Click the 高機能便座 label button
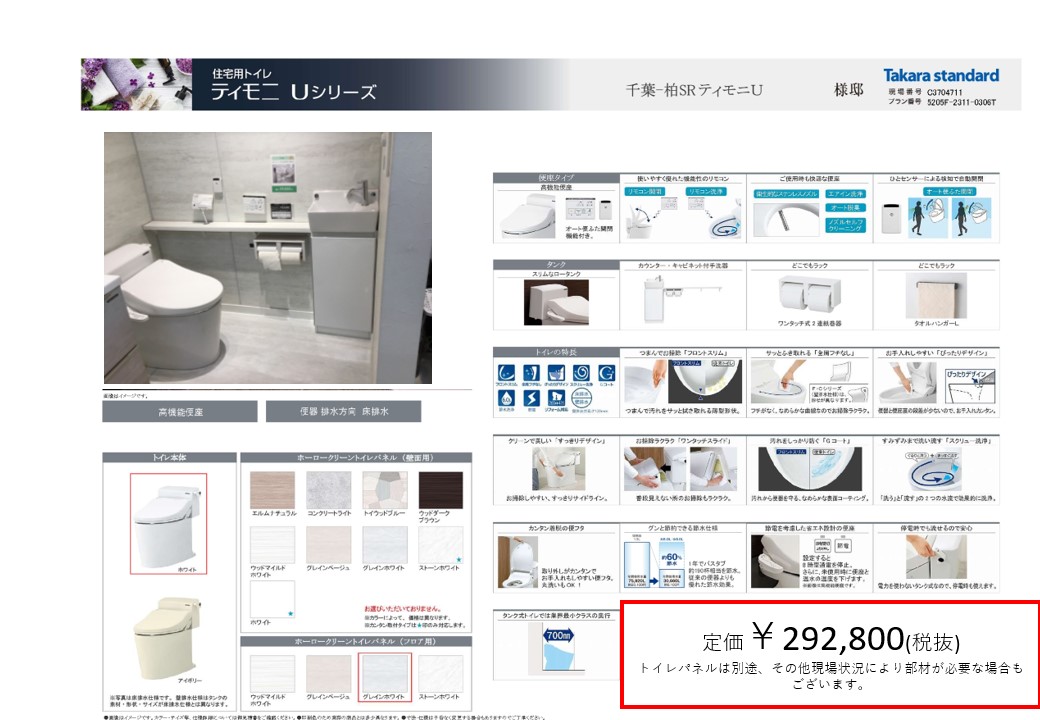The height and width of the screenshot is (720, 1040). [x=179, y=411]
